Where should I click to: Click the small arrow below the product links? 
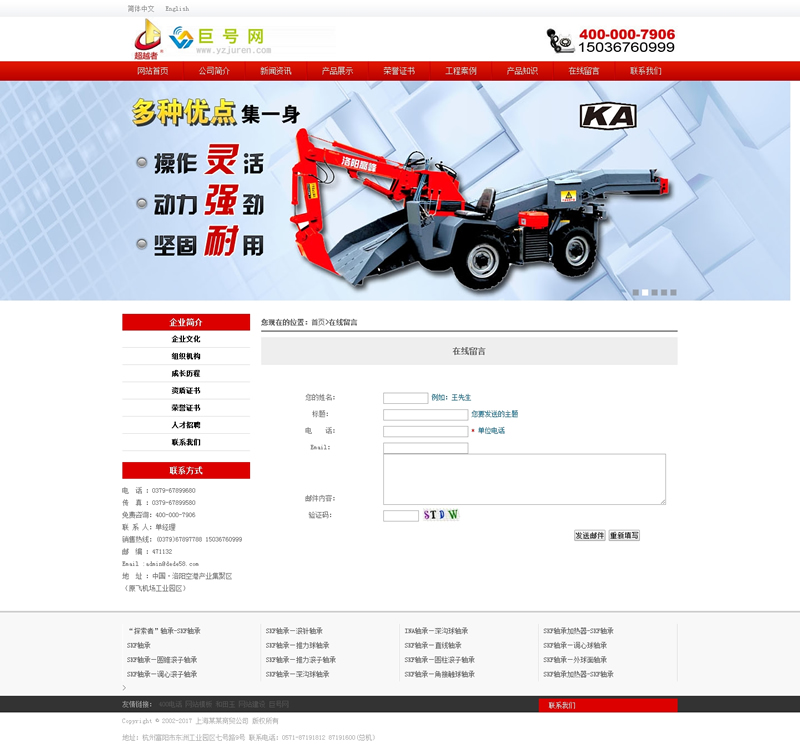(x=124, y=688)
